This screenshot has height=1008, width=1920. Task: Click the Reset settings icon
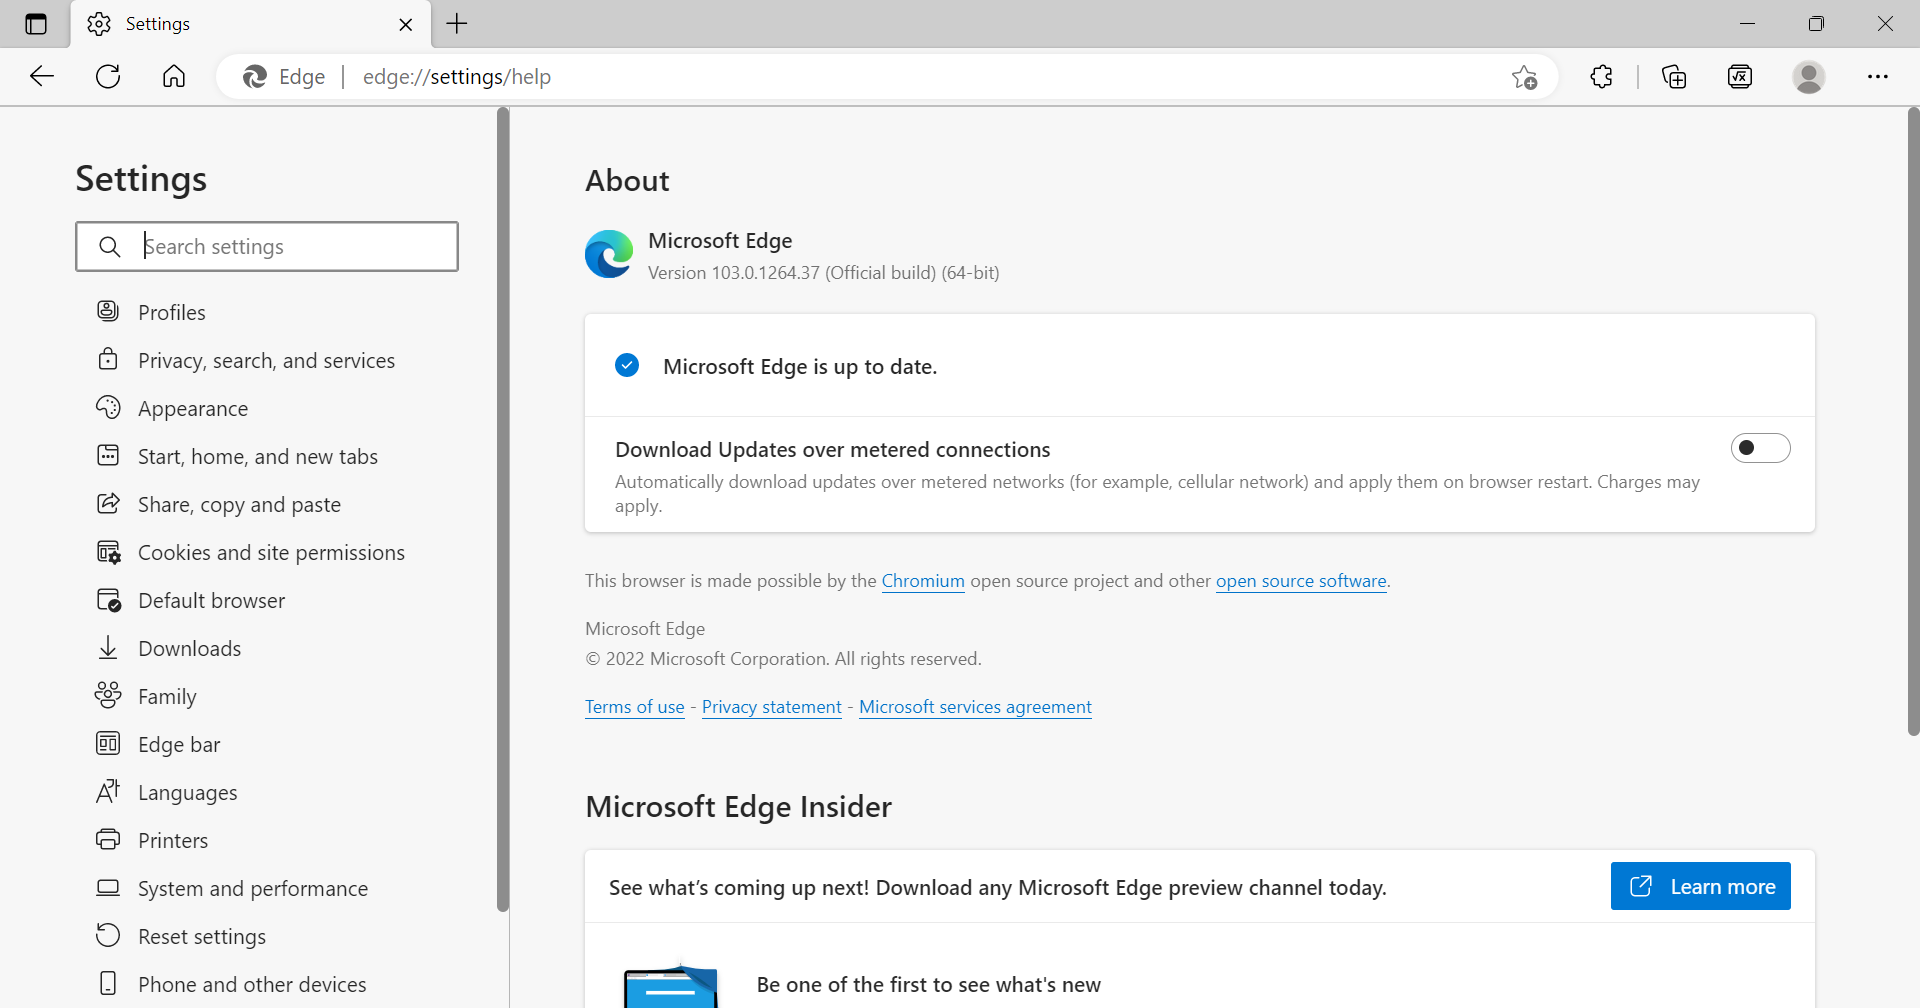point(108,935)
